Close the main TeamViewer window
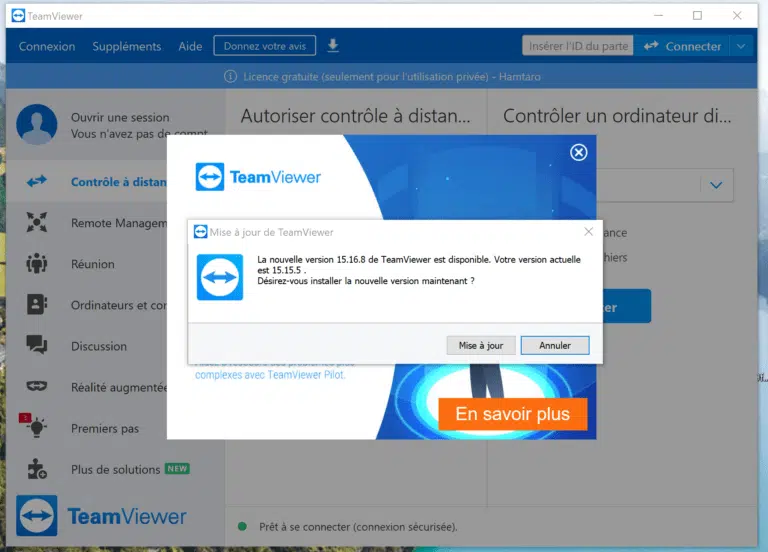 tap(737, 16)
